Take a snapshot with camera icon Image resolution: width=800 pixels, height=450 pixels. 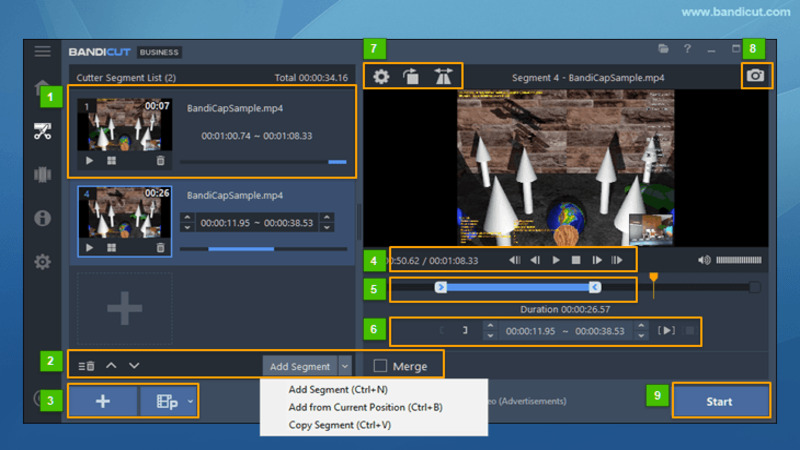click(756, 76)
